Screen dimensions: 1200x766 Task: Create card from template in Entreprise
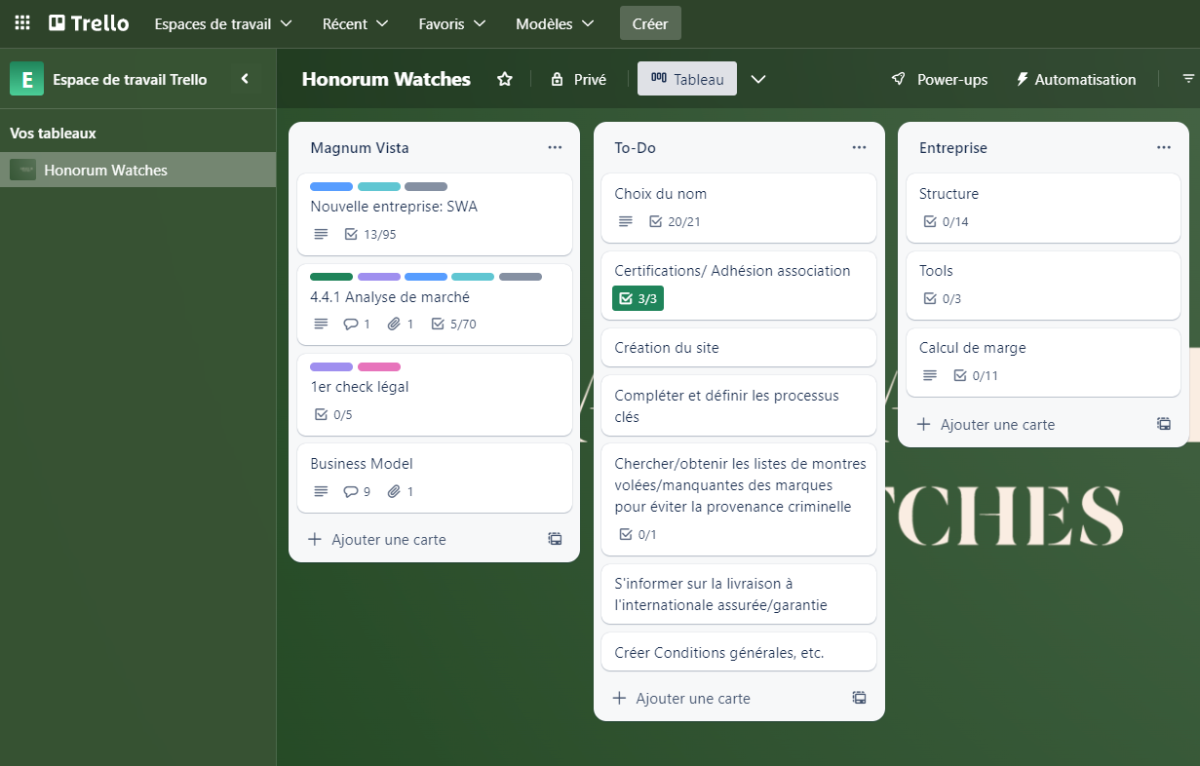(1164, 424)
